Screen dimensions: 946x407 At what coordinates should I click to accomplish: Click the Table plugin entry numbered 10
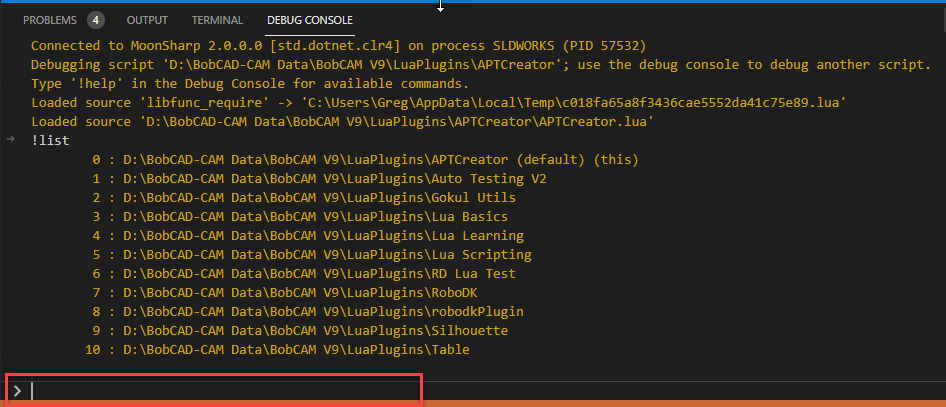point(281,350)
